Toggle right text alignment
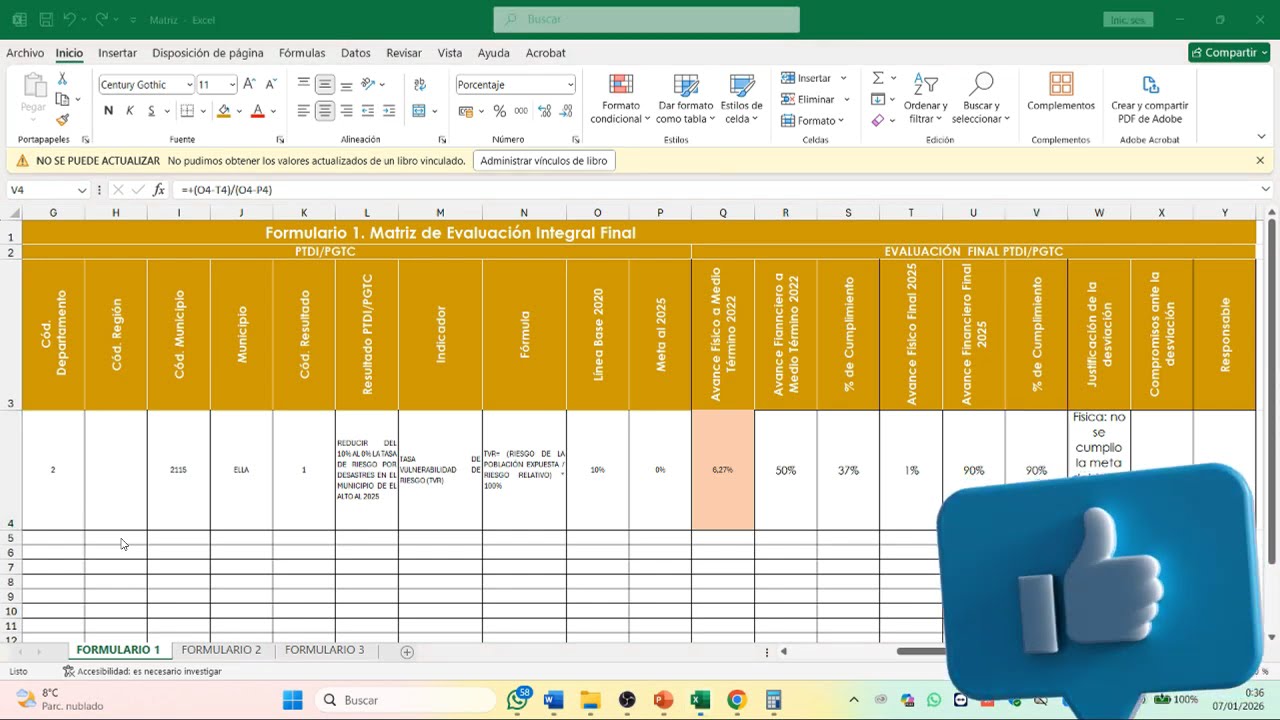Viewport: 1280px width, 720px height. click(346, 111)
